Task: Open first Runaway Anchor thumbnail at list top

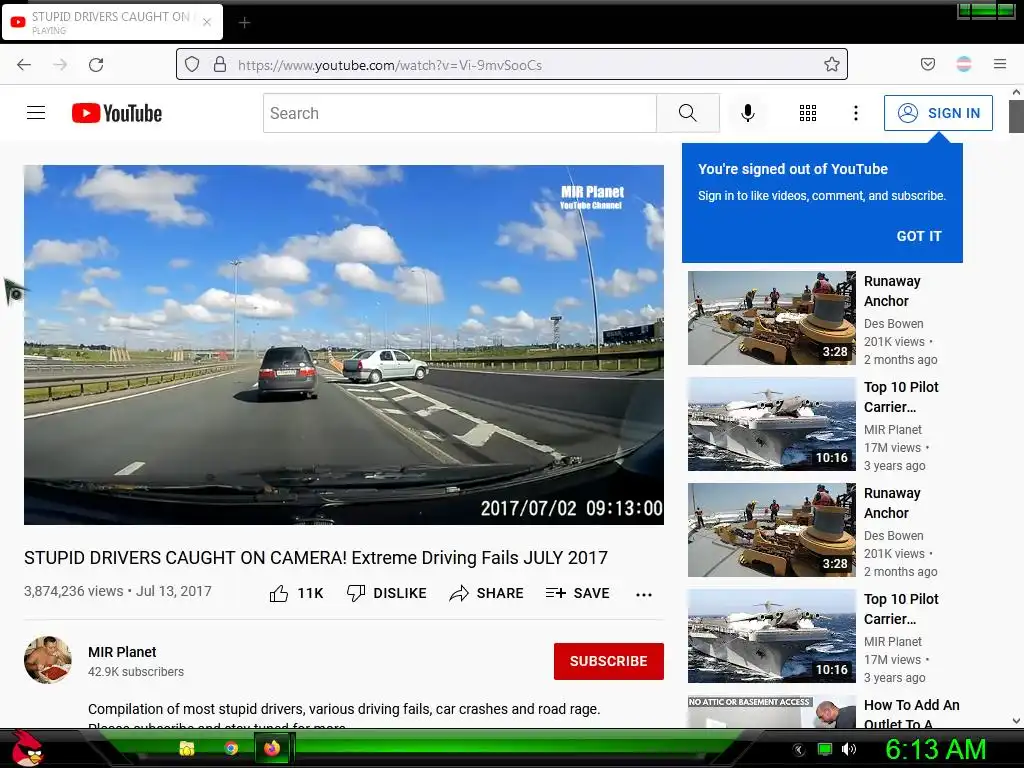Action: click(771, 318)
